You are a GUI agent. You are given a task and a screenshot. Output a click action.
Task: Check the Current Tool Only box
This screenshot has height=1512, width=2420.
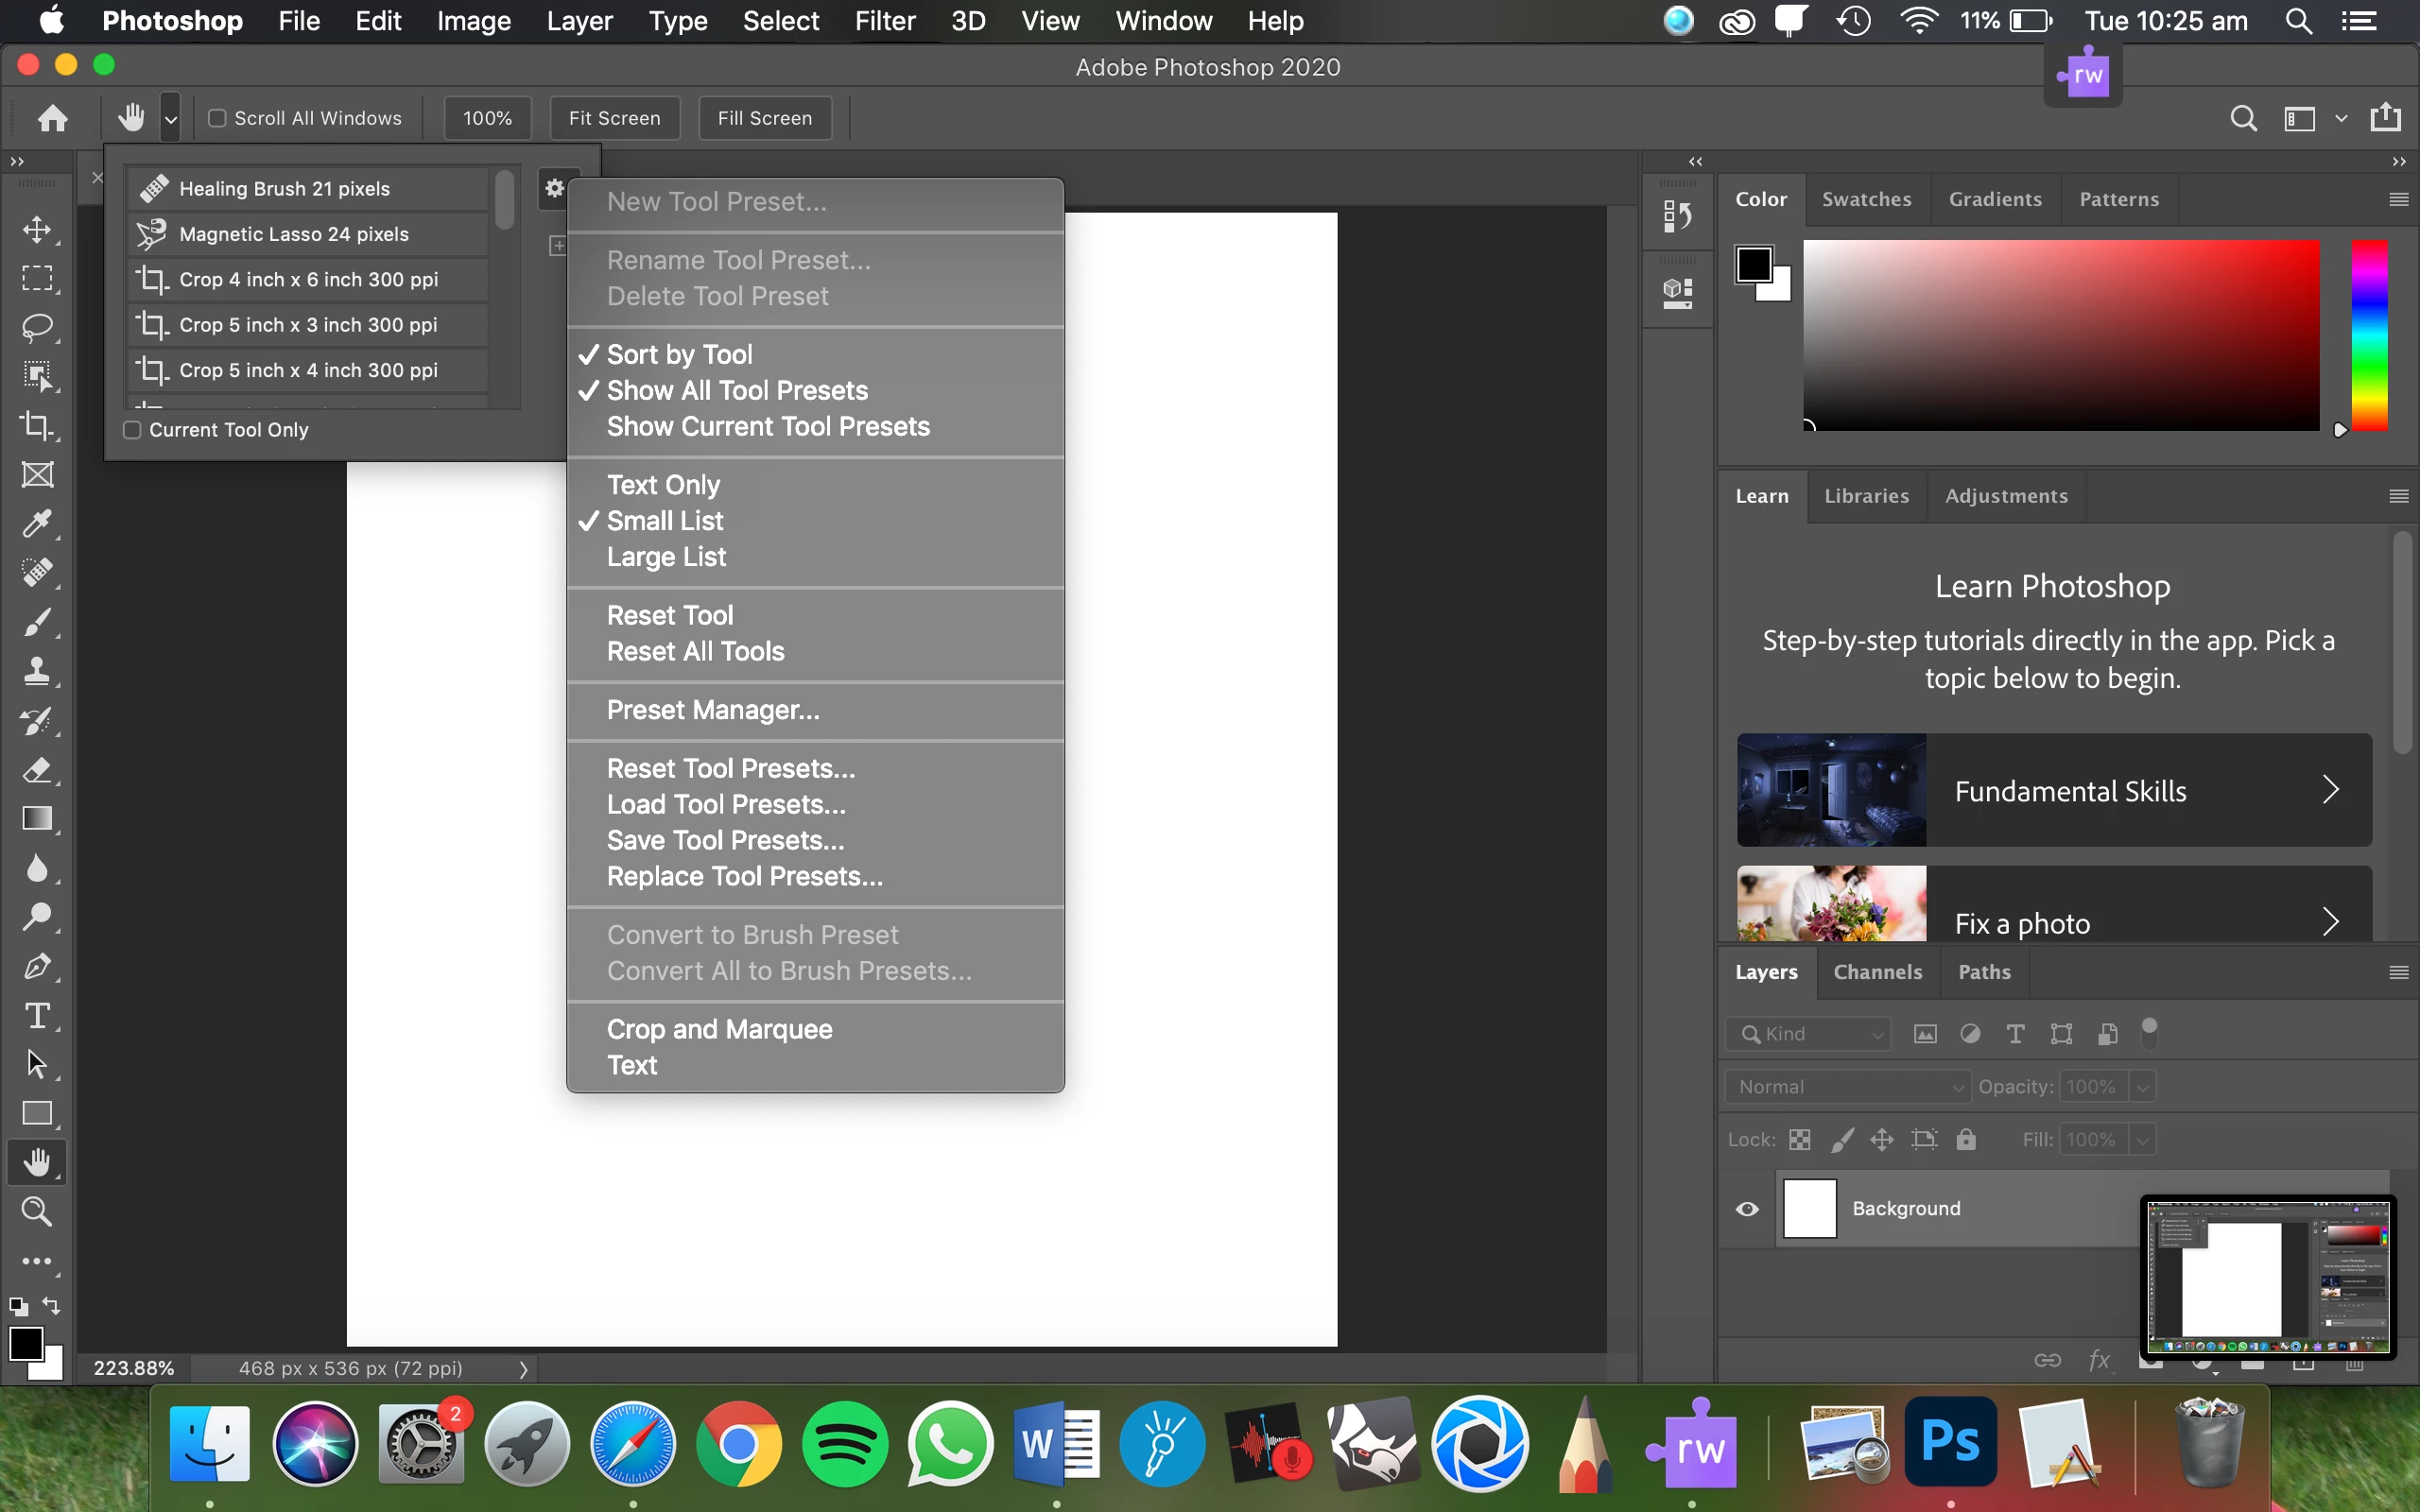click(x=132, y=430)
